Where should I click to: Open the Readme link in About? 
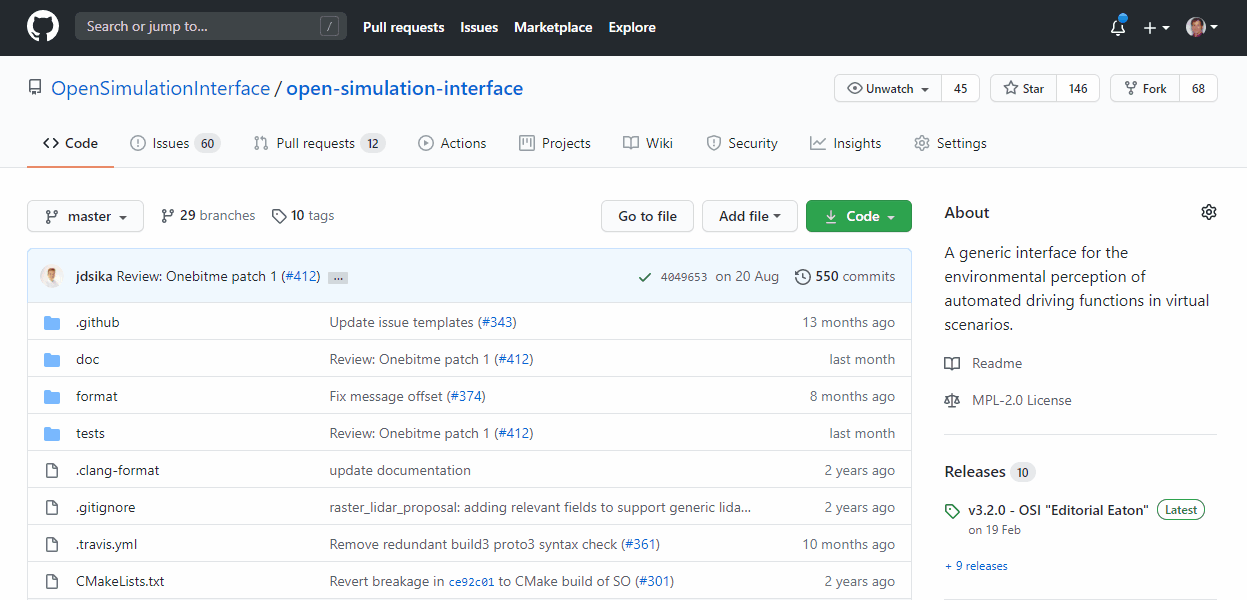(x=983, y=363)
